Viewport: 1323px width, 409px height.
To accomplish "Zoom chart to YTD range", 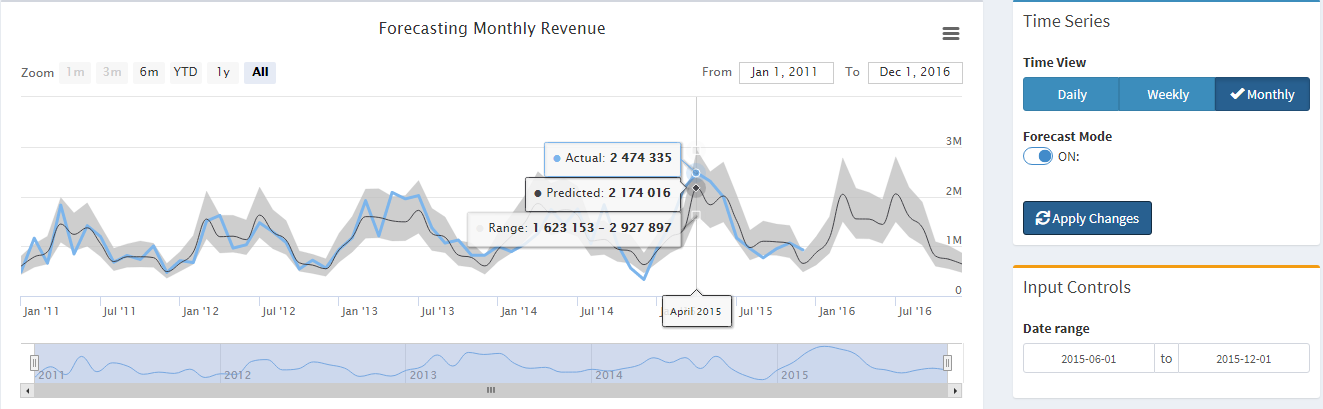I will [x=185, y=72].
